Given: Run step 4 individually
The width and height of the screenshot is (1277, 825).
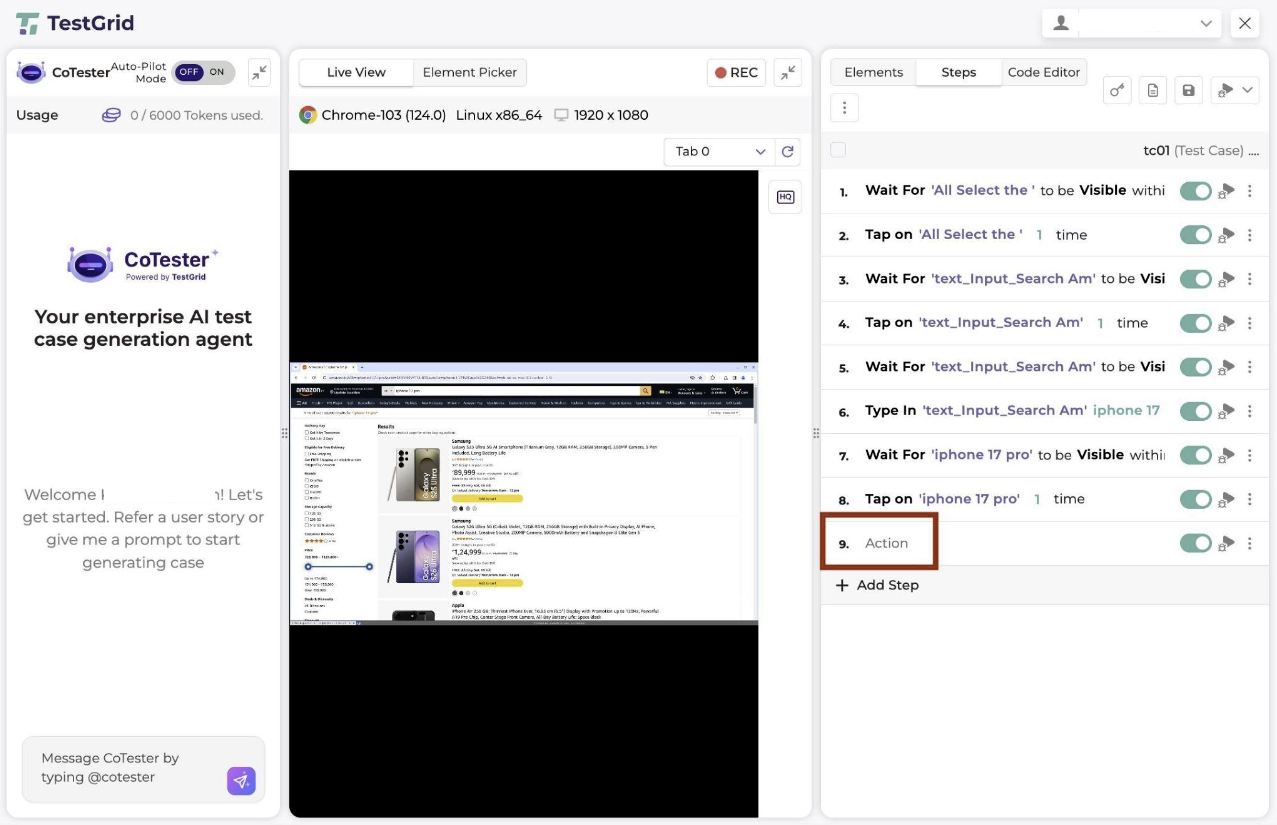Looking at the screenshot, I should click(1226, 323).
